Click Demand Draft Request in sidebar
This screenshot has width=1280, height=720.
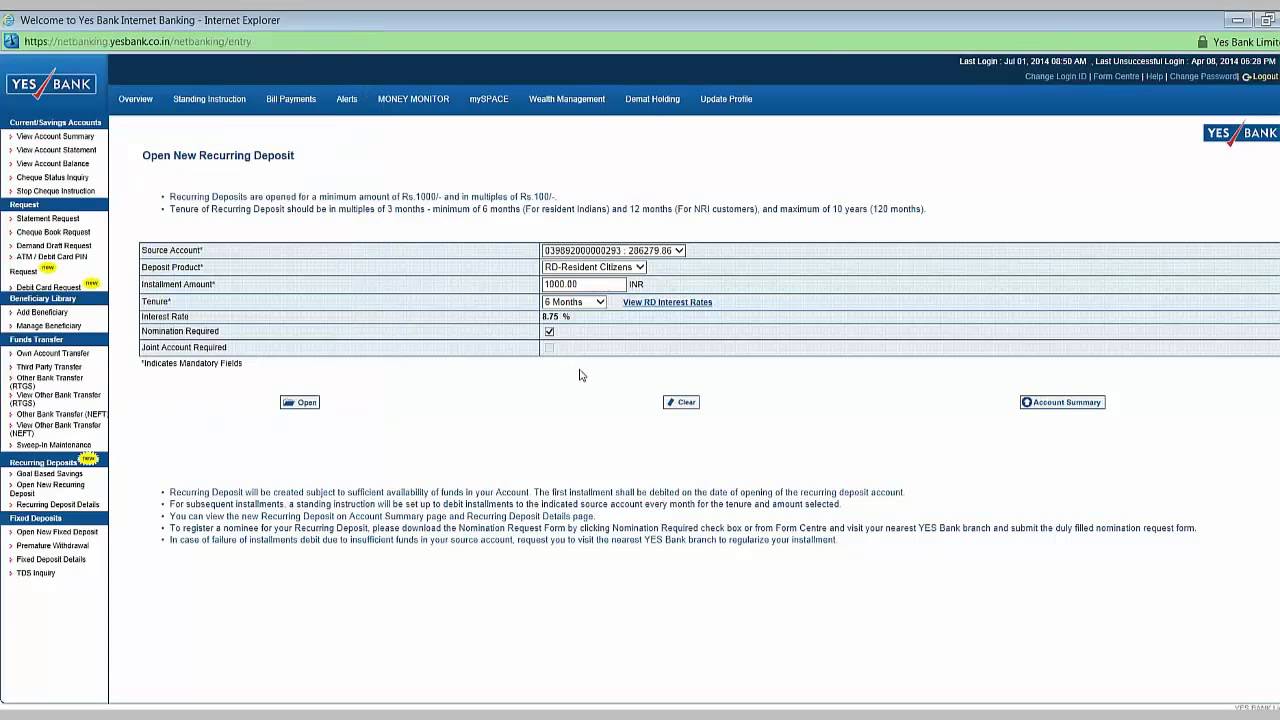tap(54, 246)
